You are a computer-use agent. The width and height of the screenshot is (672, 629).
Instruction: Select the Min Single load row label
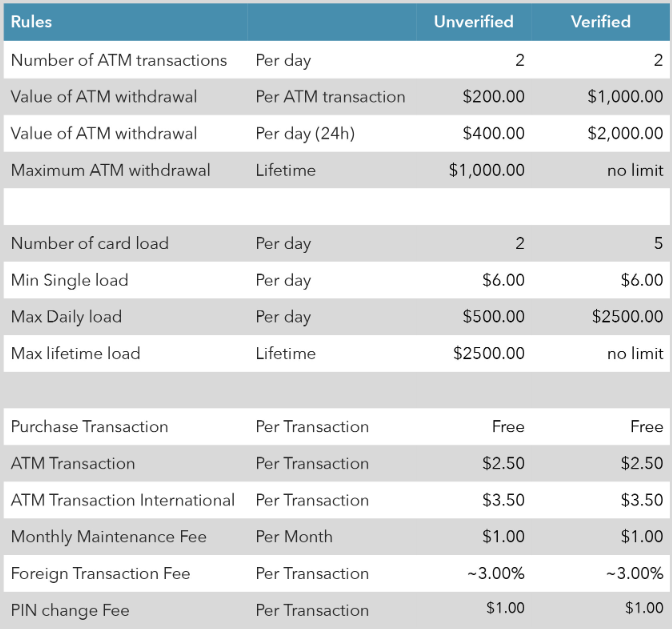pyautogui.click(x=69, y=280)
